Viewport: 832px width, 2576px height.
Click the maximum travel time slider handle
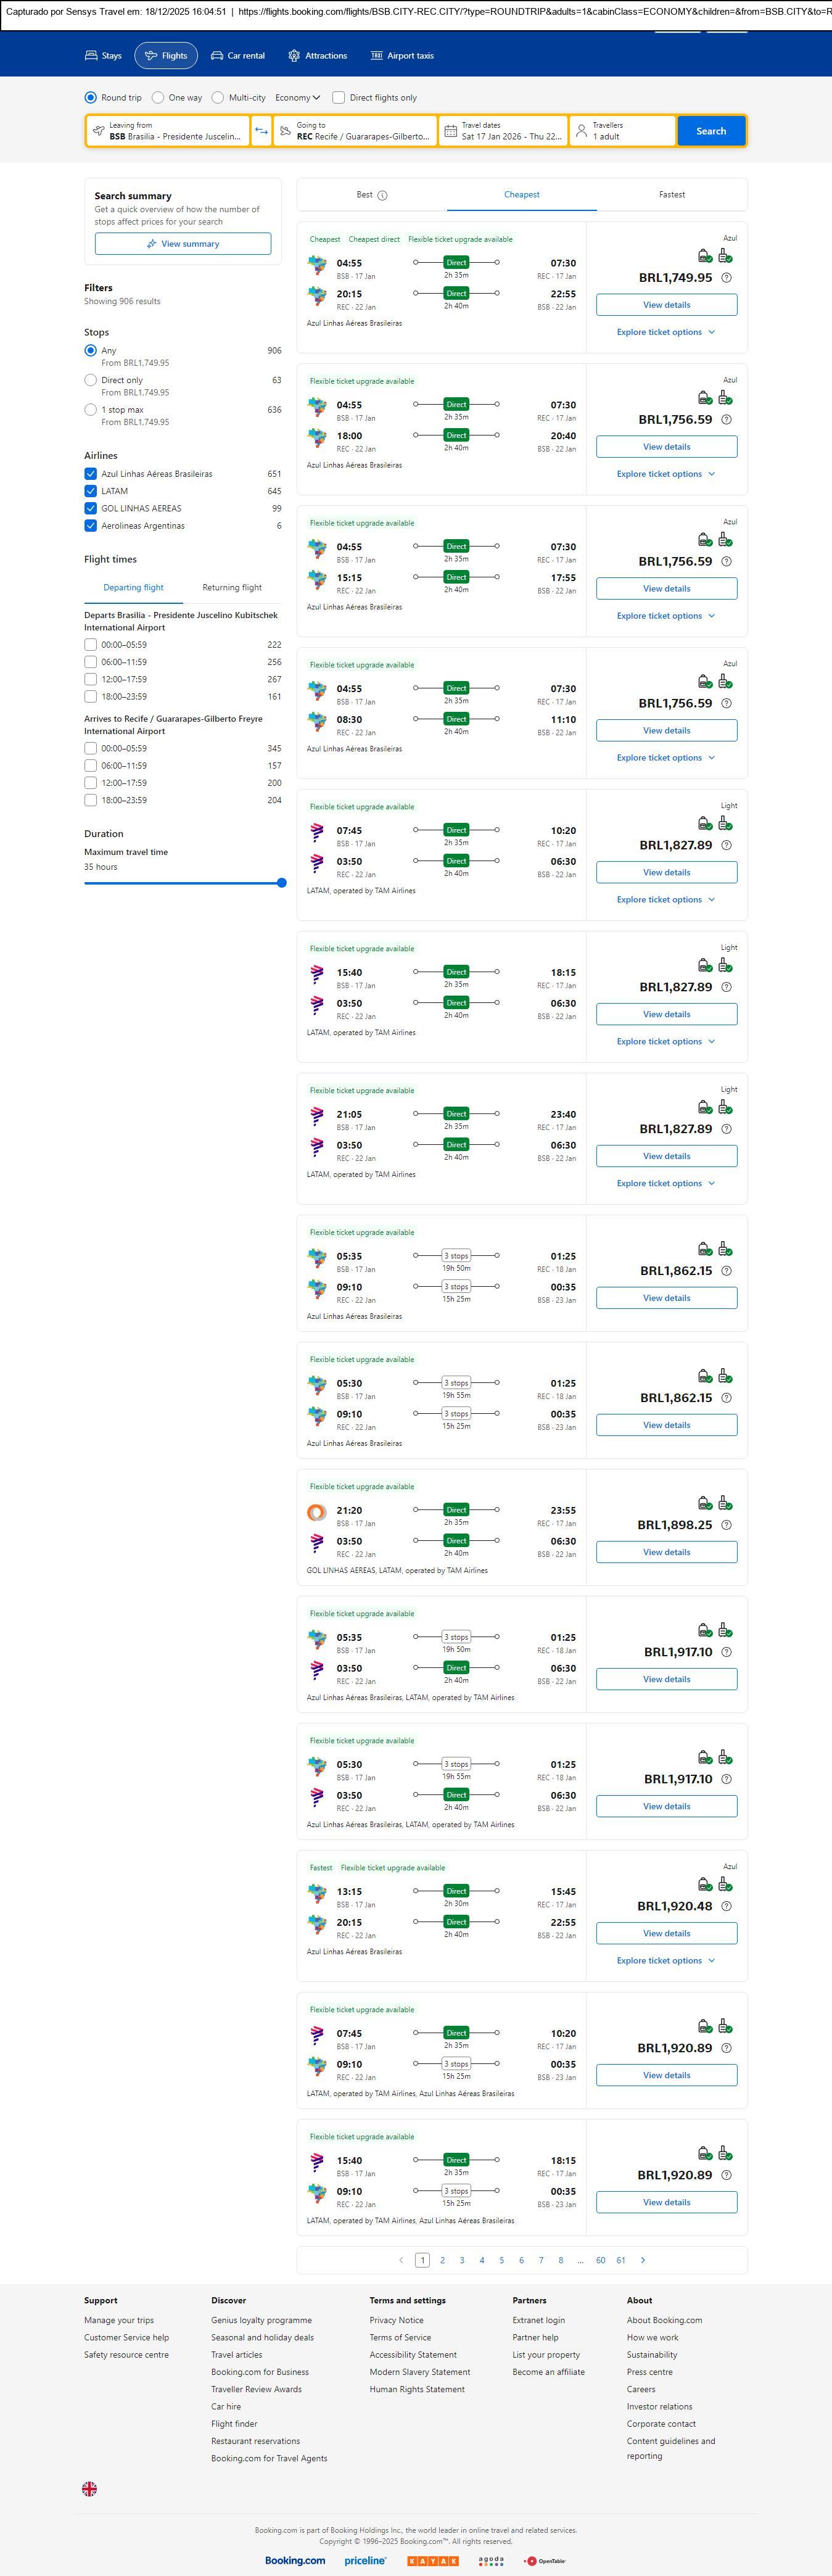coord(282,883)
